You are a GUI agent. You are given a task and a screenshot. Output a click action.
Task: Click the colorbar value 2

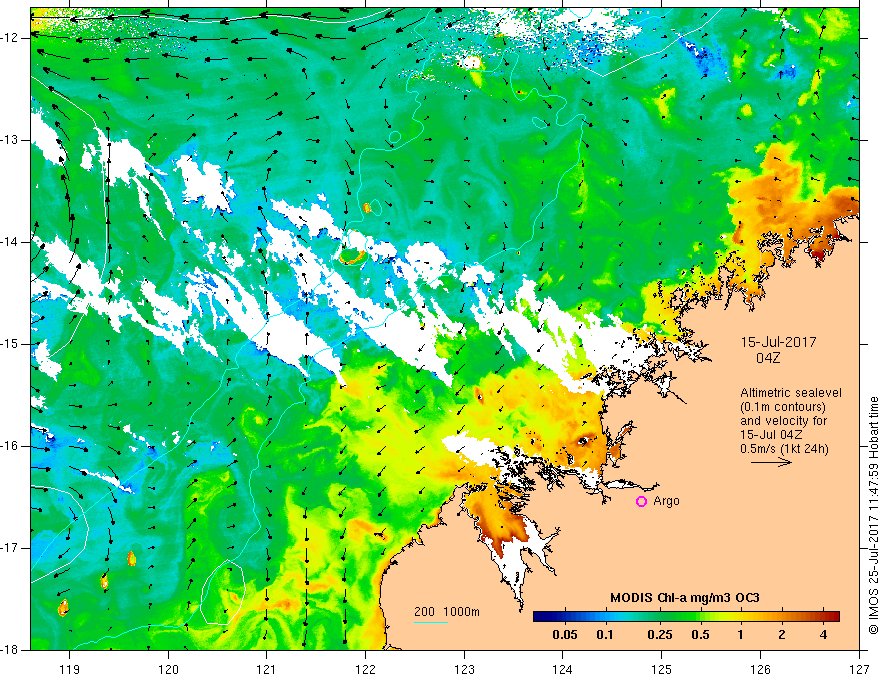782,635
